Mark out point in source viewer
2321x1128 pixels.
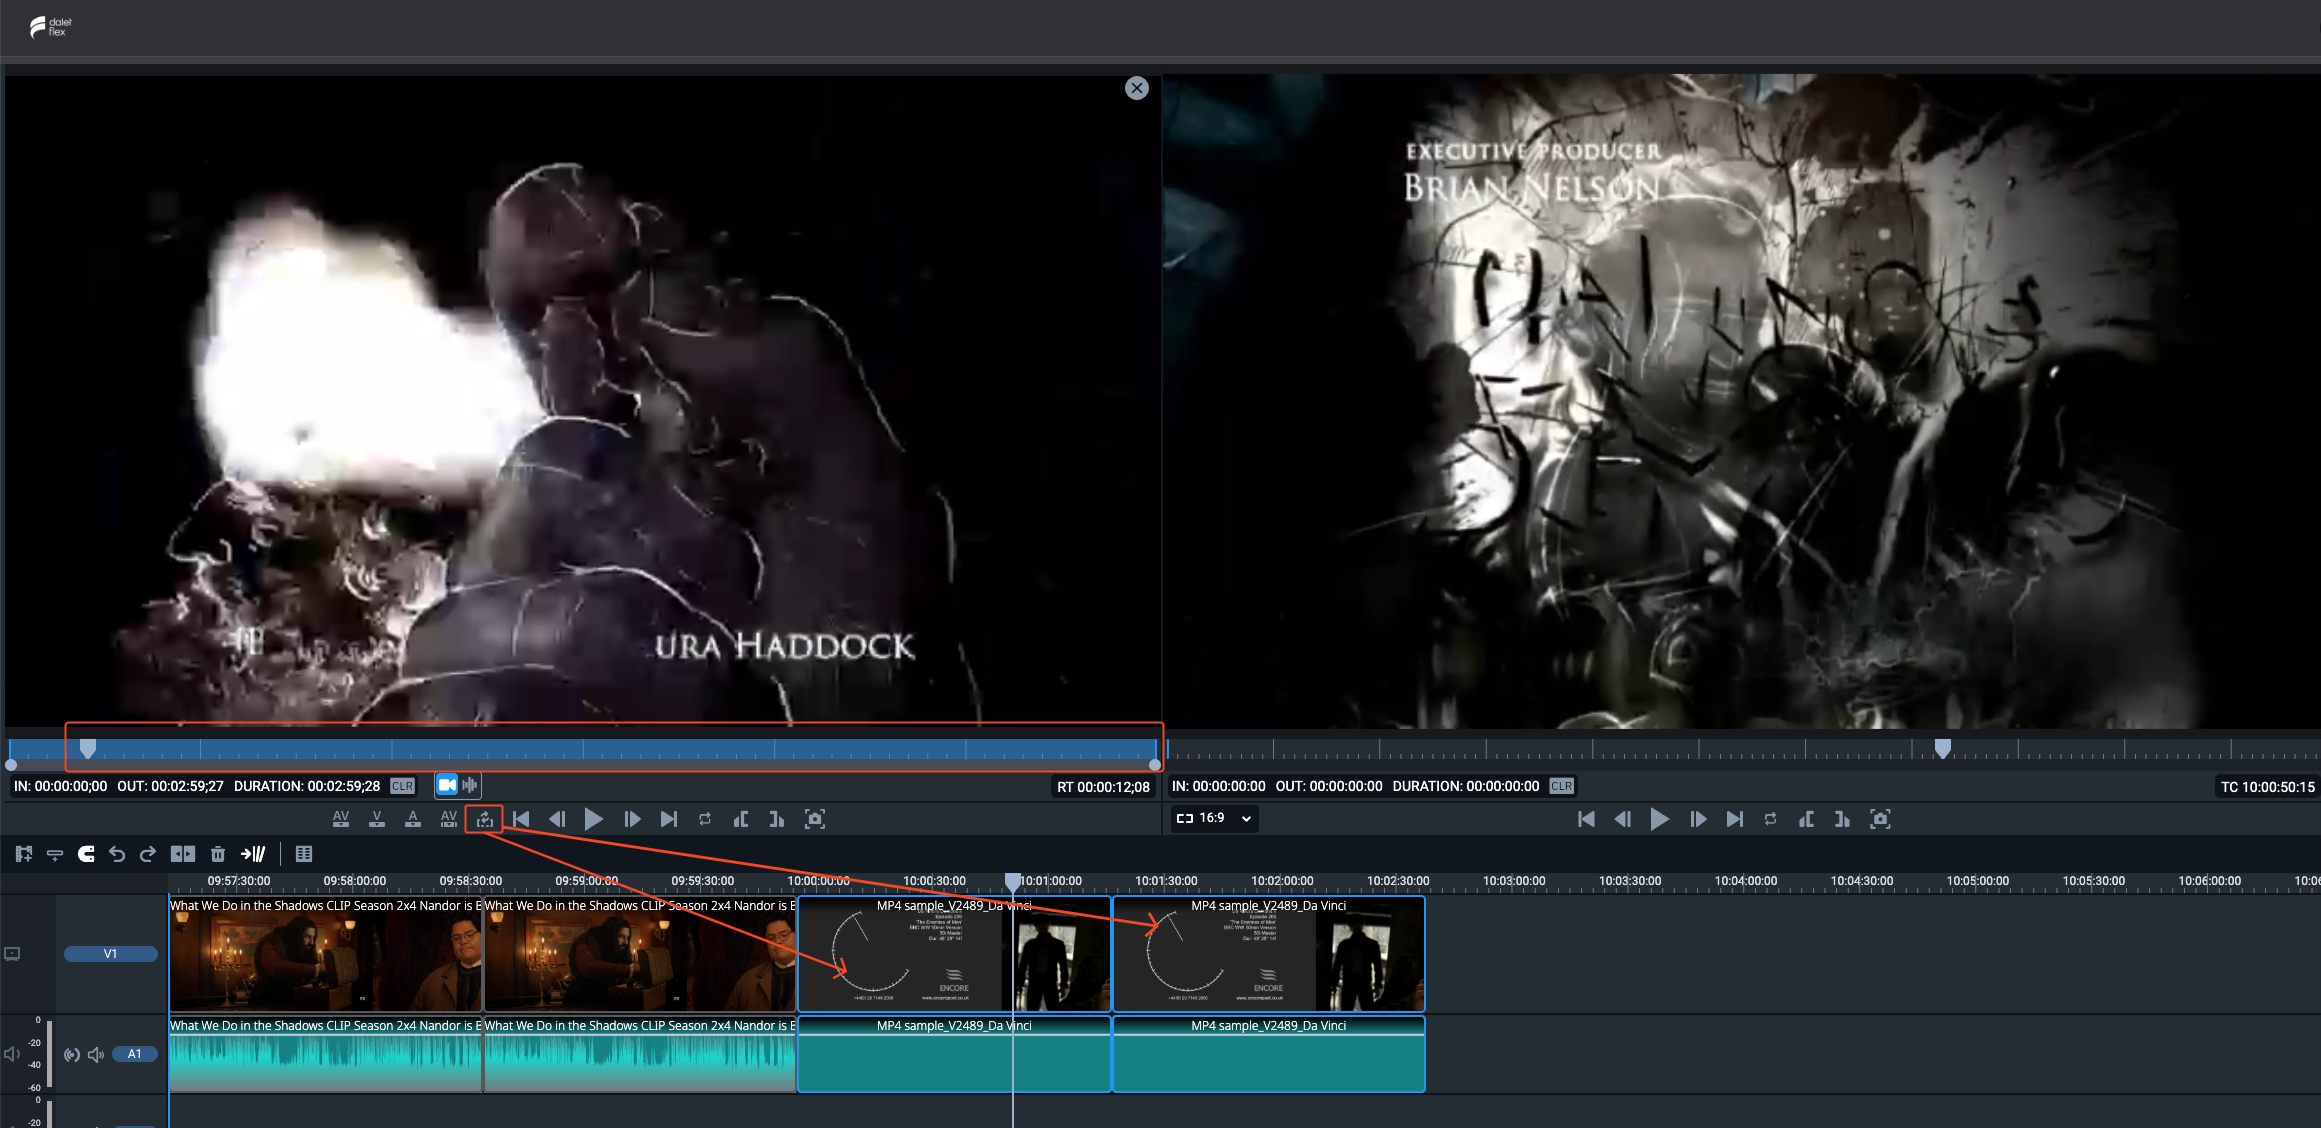777,819
